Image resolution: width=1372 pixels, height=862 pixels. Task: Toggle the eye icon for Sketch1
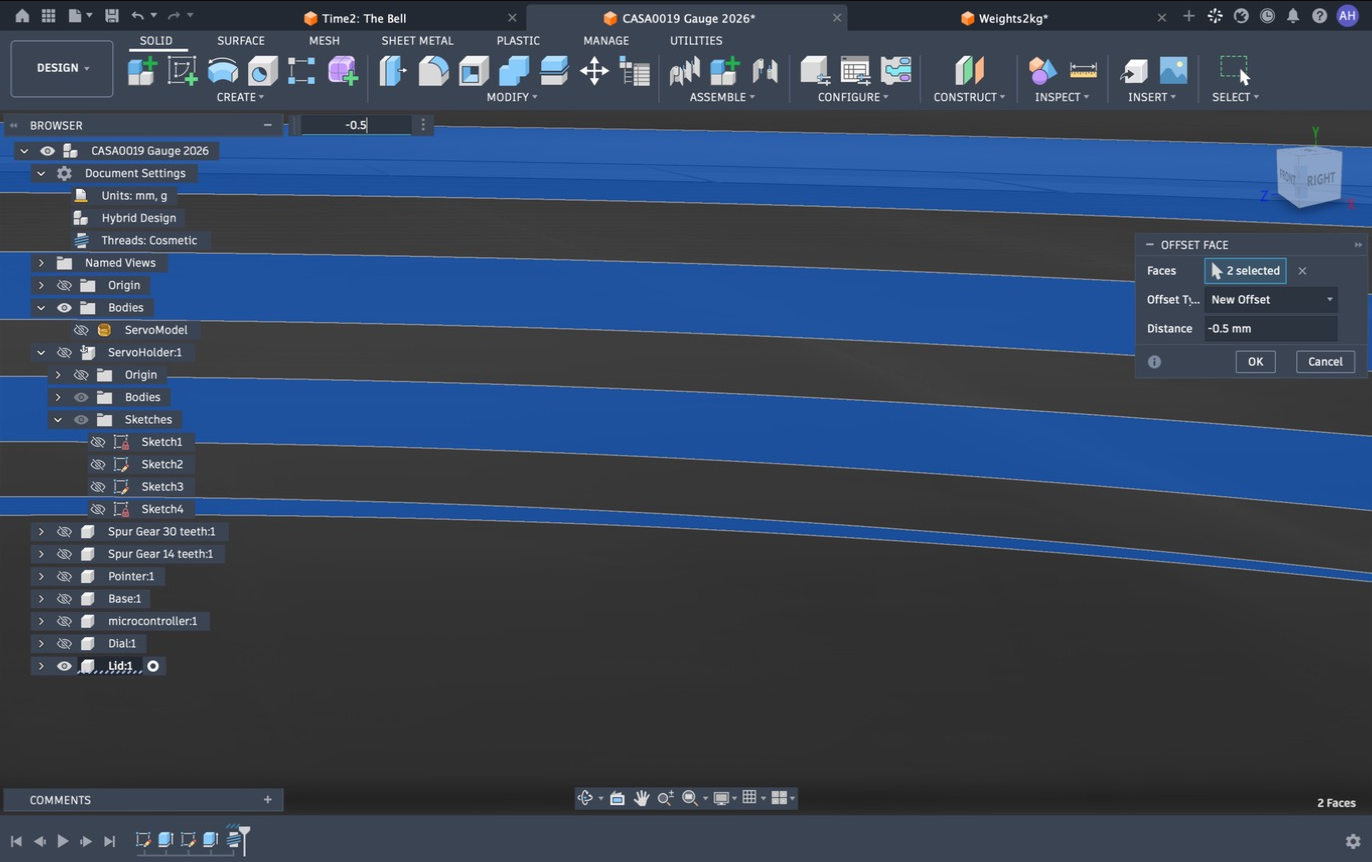(98, 442)
